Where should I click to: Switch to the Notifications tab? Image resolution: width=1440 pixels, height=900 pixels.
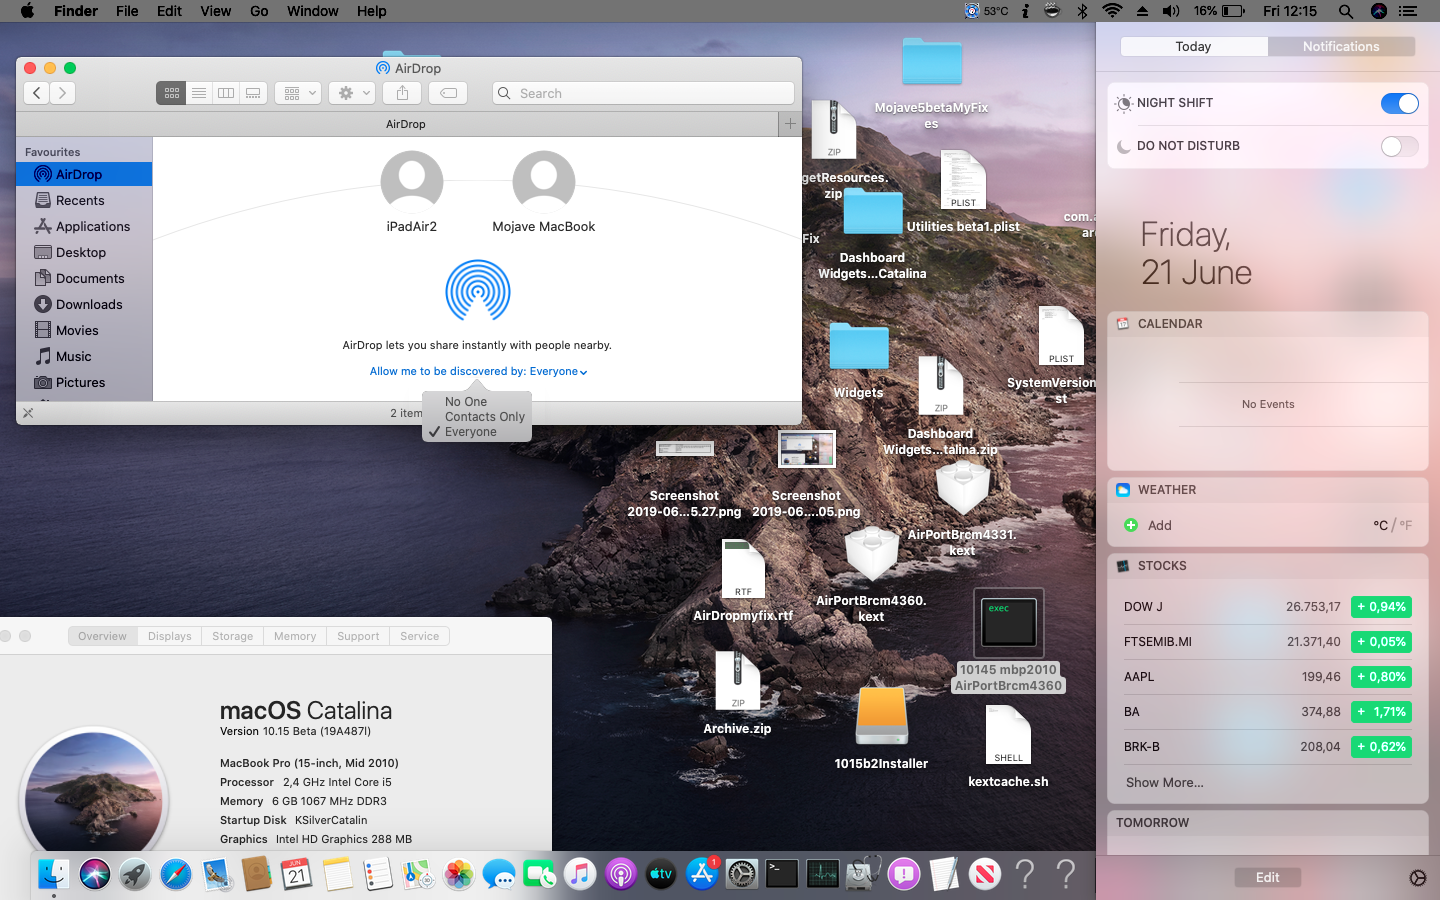tap(1341, 46)
